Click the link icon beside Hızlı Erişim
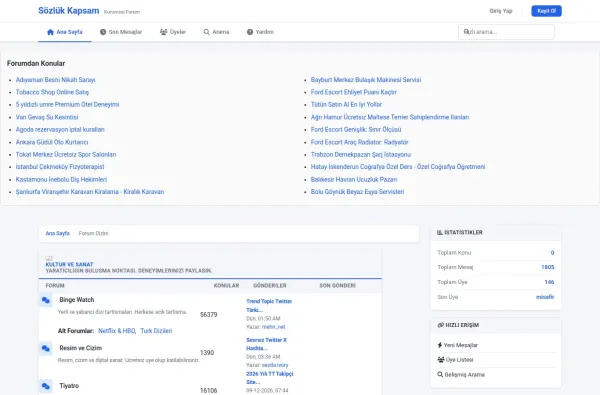 click(x=440, y=325)
